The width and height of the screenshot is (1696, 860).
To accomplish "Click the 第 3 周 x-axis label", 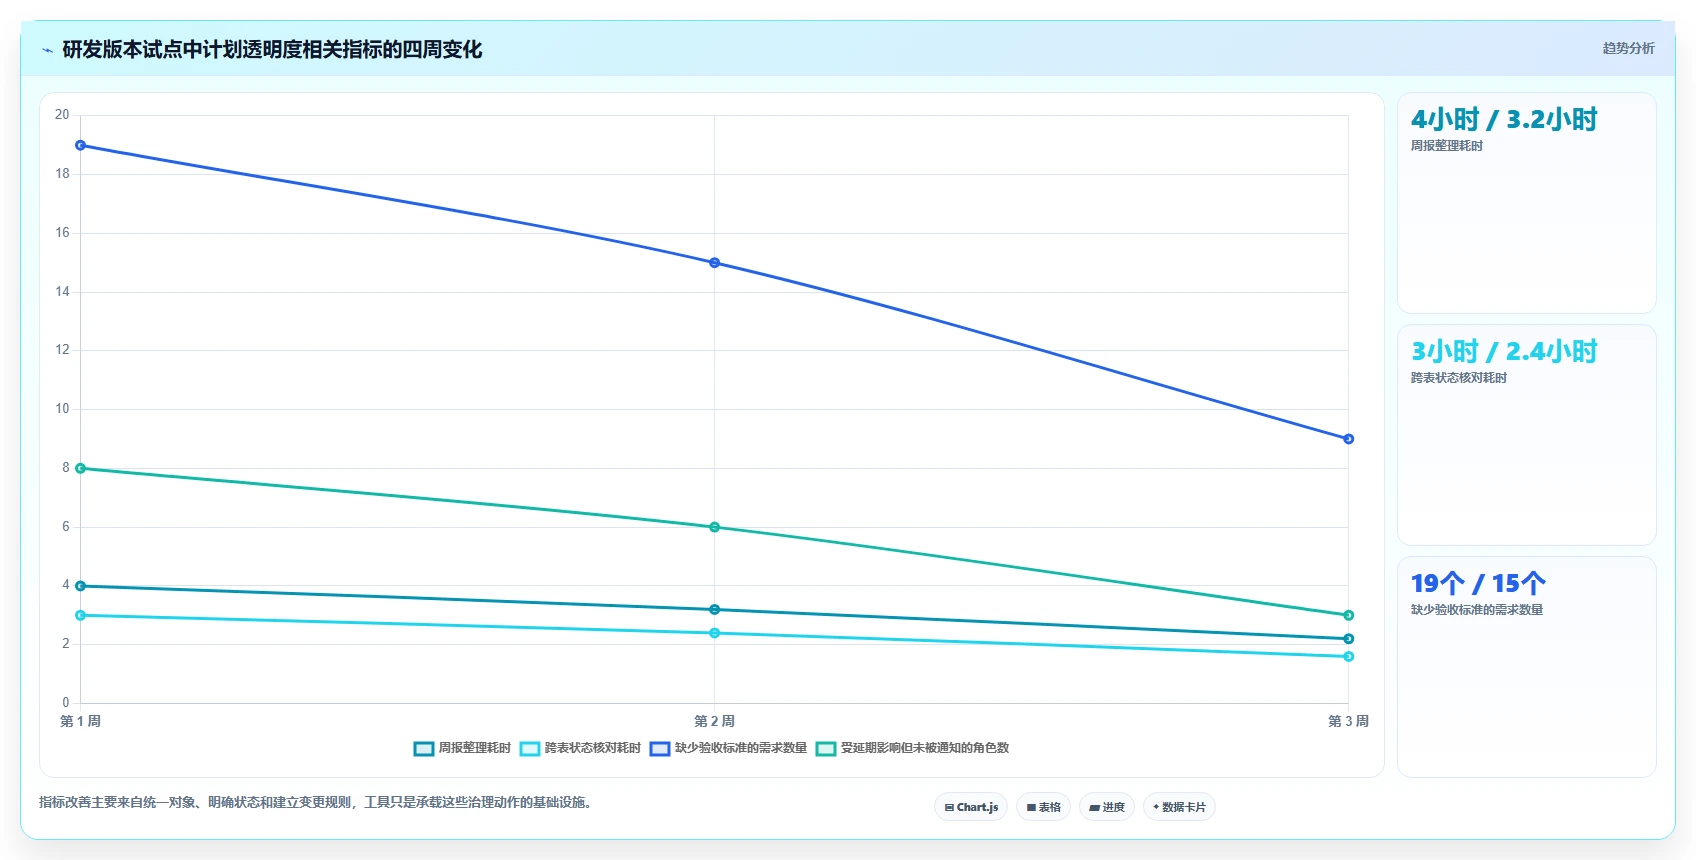I will [1348, 721].
